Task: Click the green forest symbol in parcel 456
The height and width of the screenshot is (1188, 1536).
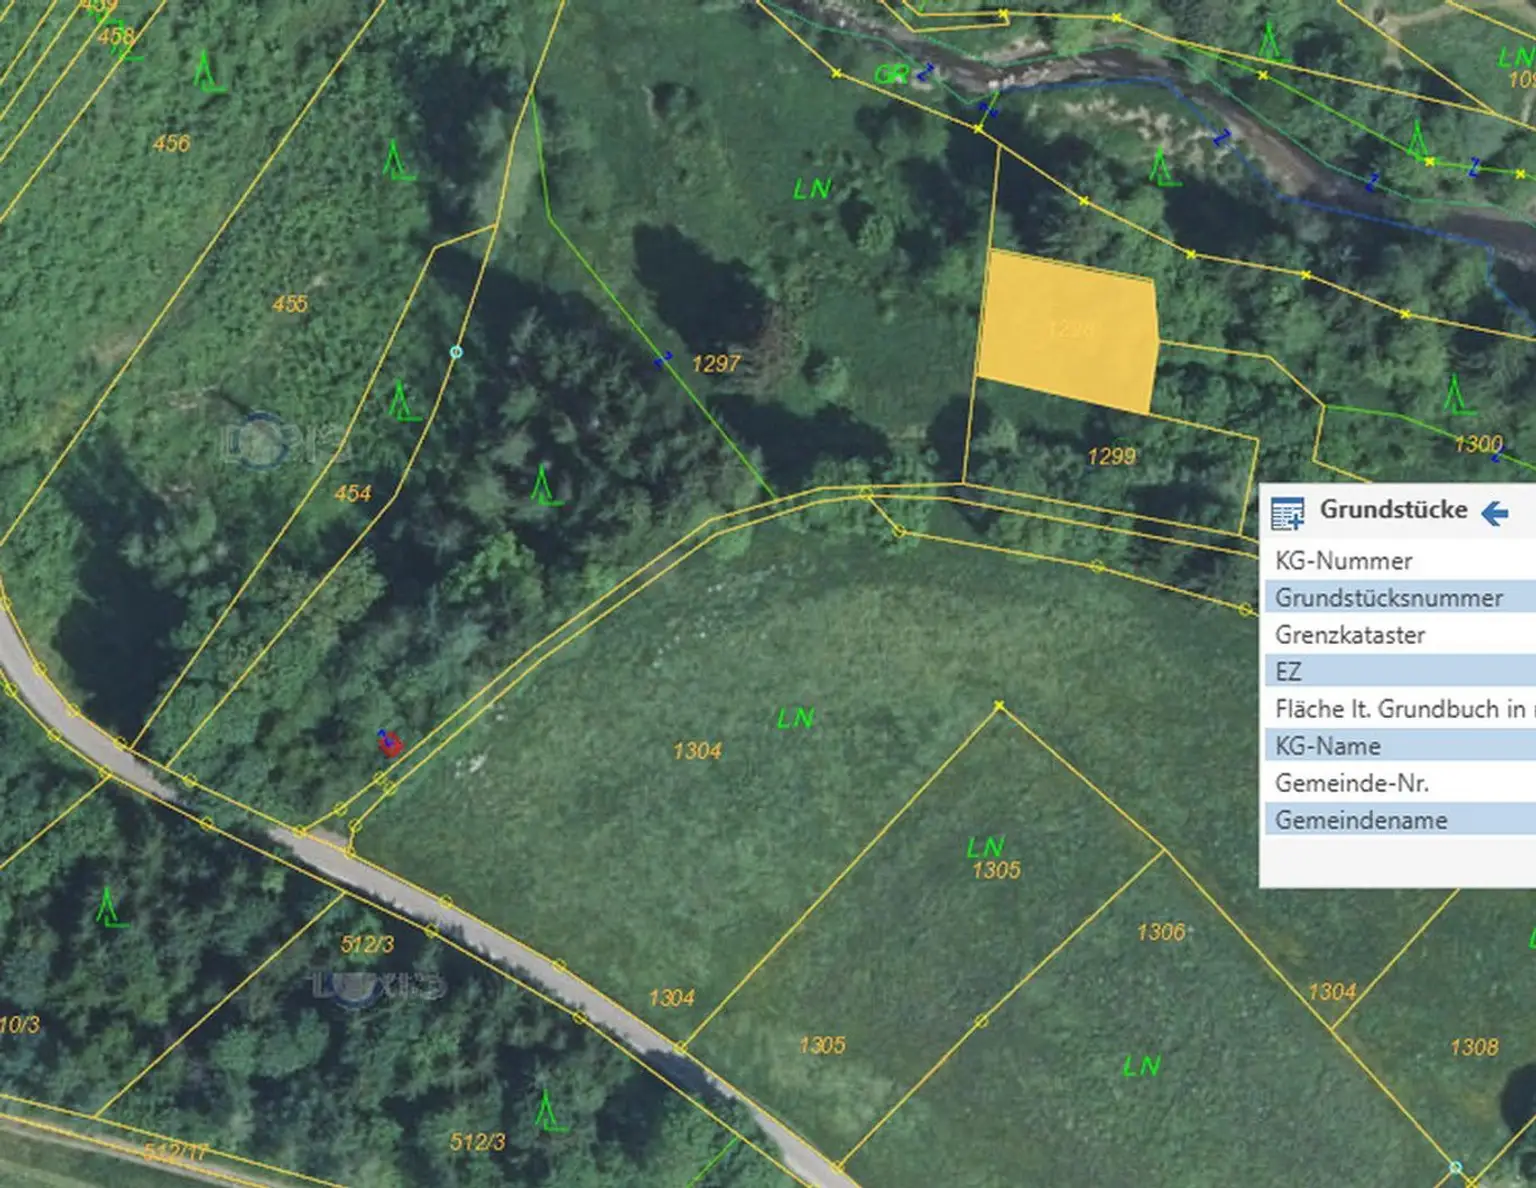Action: pos(207,73)
